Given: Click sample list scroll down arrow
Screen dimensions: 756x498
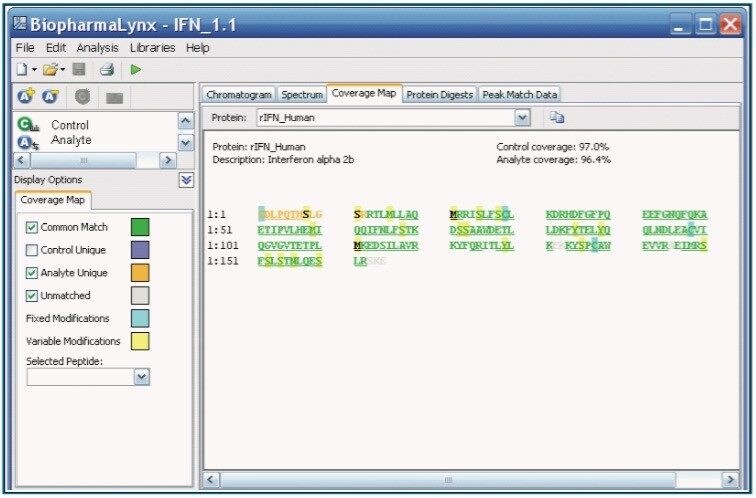Looking at the screenshot, I should click(186, 143).
